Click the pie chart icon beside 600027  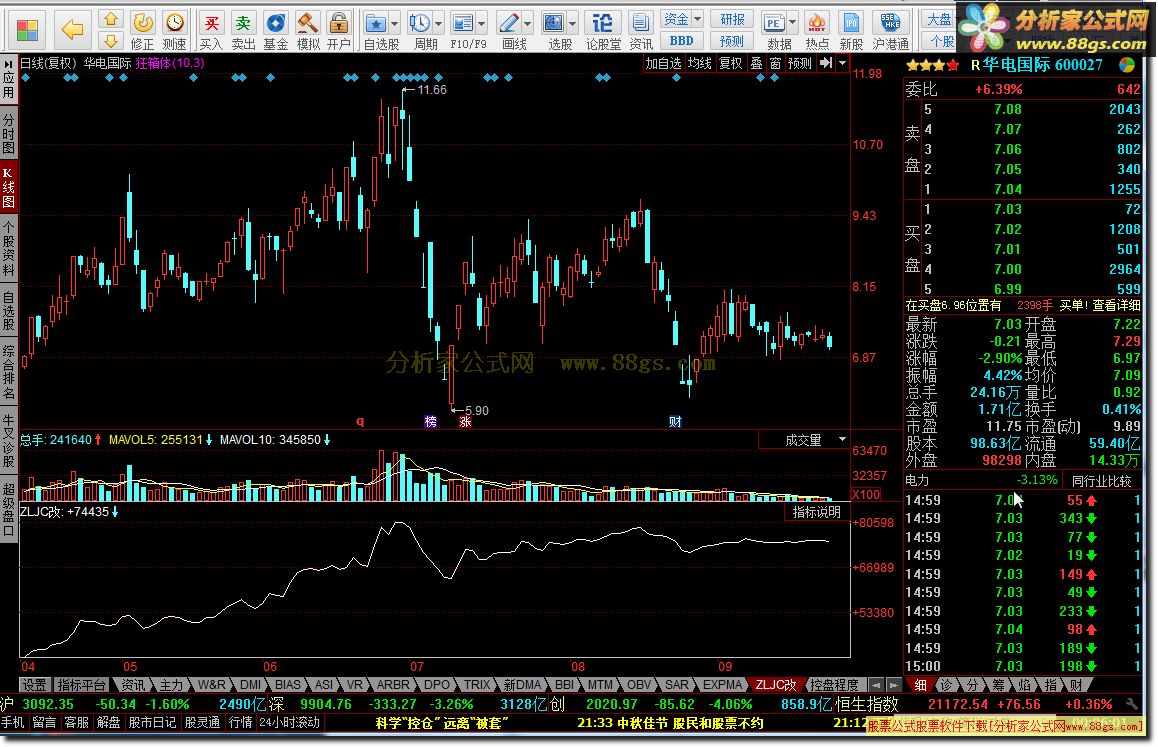(x=1127, y=65)
